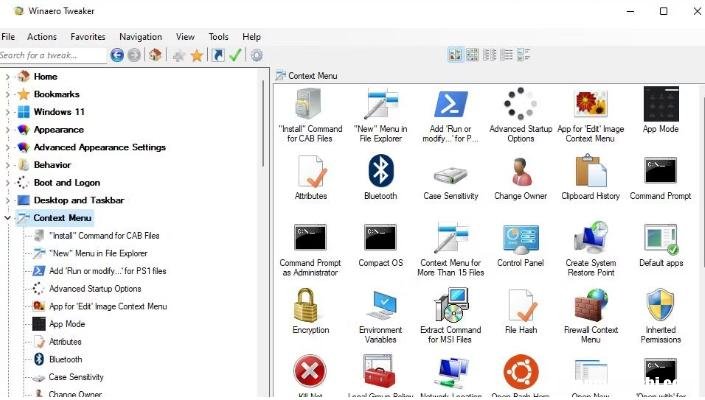Image resolution: width=705 pixels, height=400 pixels.
Task: Select Case Sensitivity in the left tree
Action: (x=76, y=377)
